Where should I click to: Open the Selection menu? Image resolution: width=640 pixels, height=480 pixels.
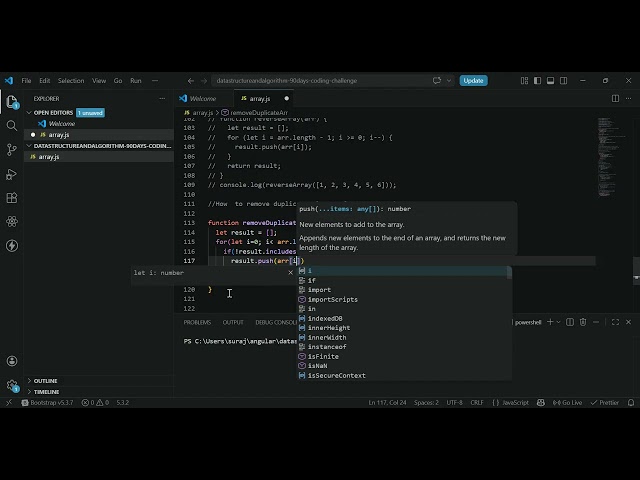(x=71, y=80)
